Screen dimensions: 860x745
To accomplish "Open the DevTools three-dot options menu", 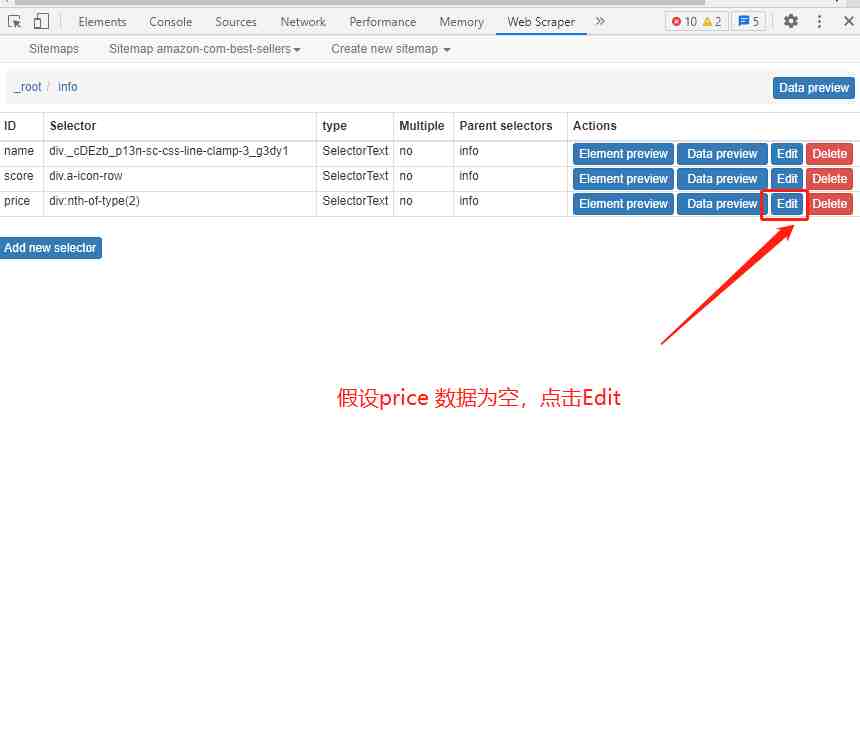I will coord(819,21).
